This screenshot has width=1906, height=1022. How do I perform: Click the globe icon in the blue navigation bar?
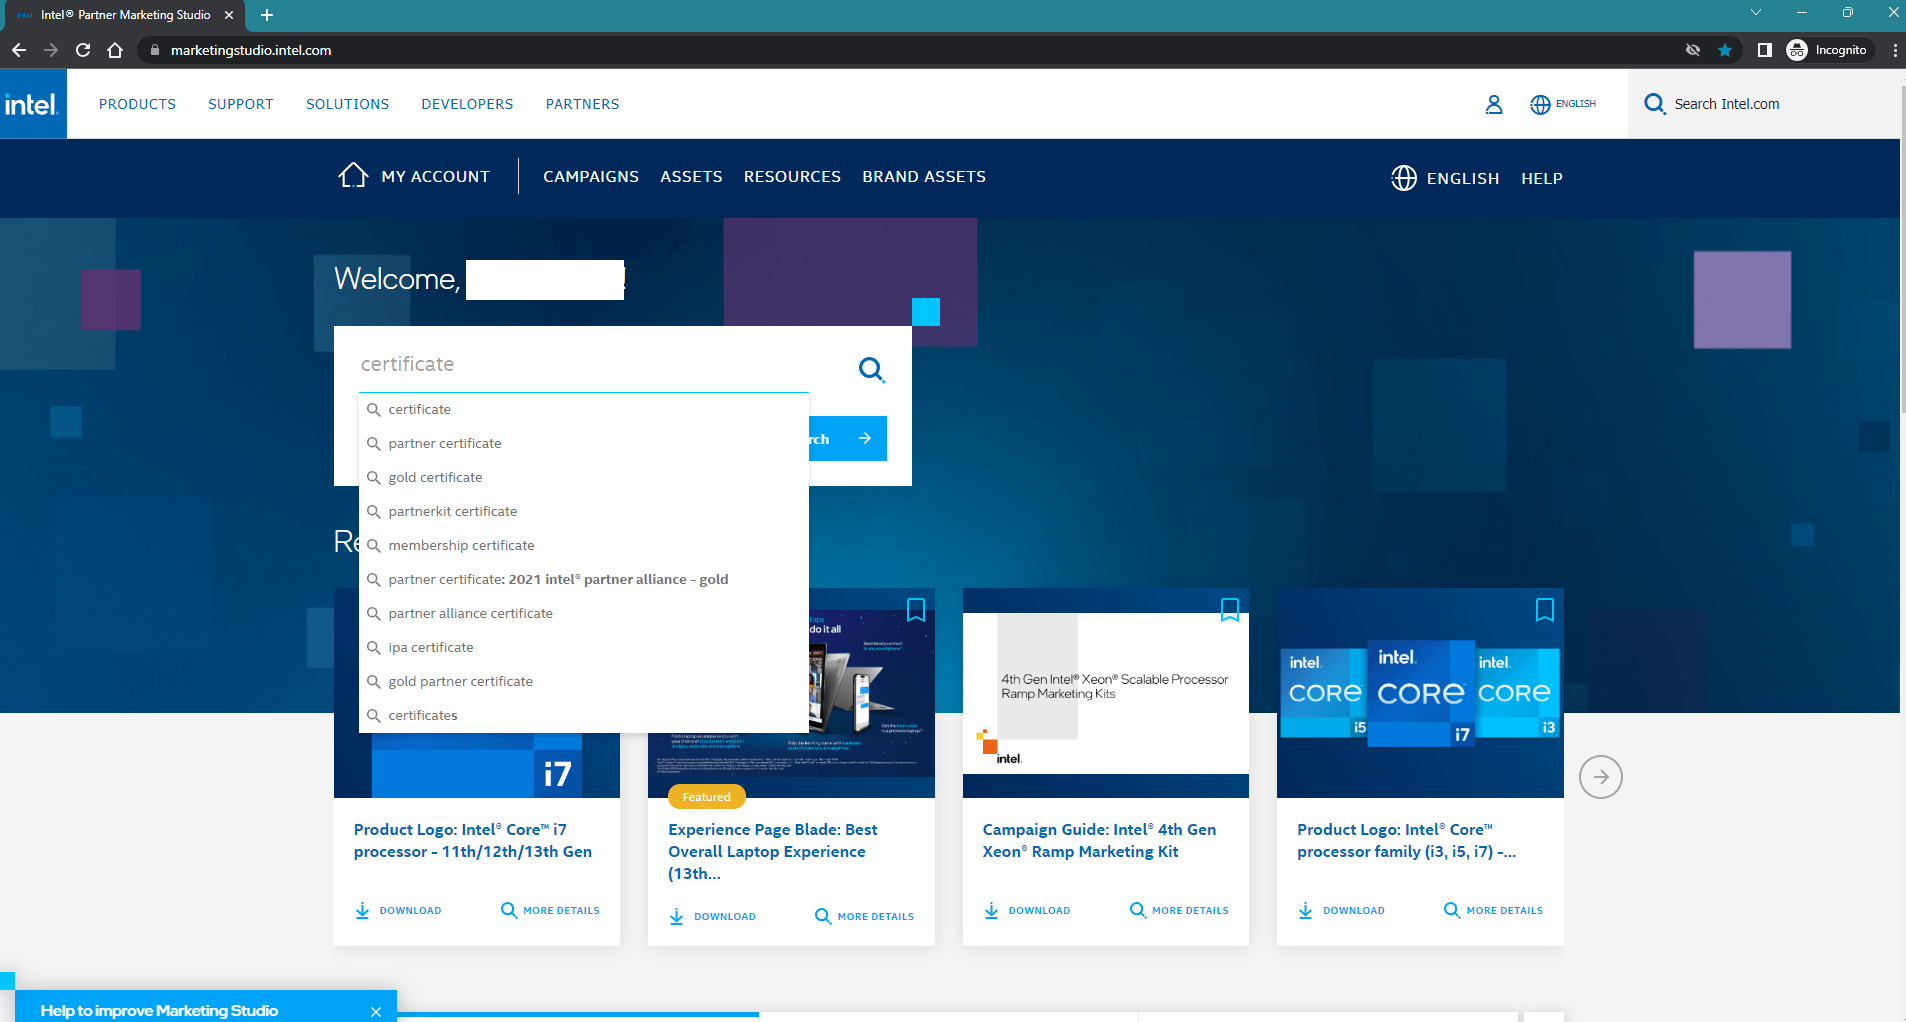[1404, 178]
